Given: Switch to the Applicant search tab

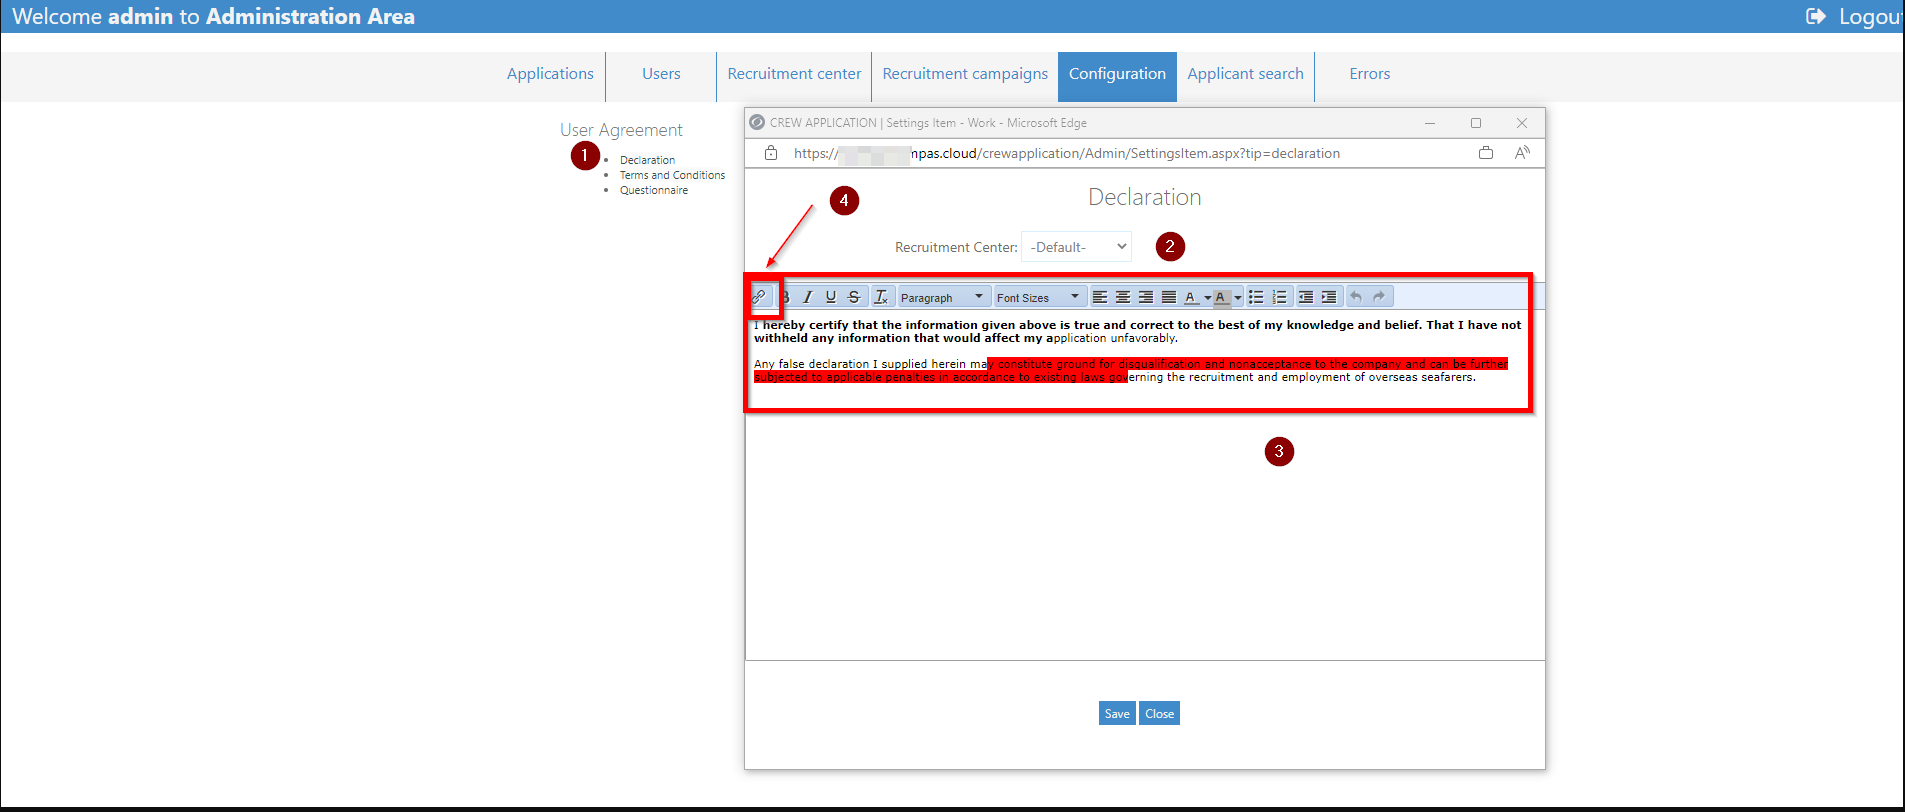Looking at the screenshot, I should pos(1245,74).
